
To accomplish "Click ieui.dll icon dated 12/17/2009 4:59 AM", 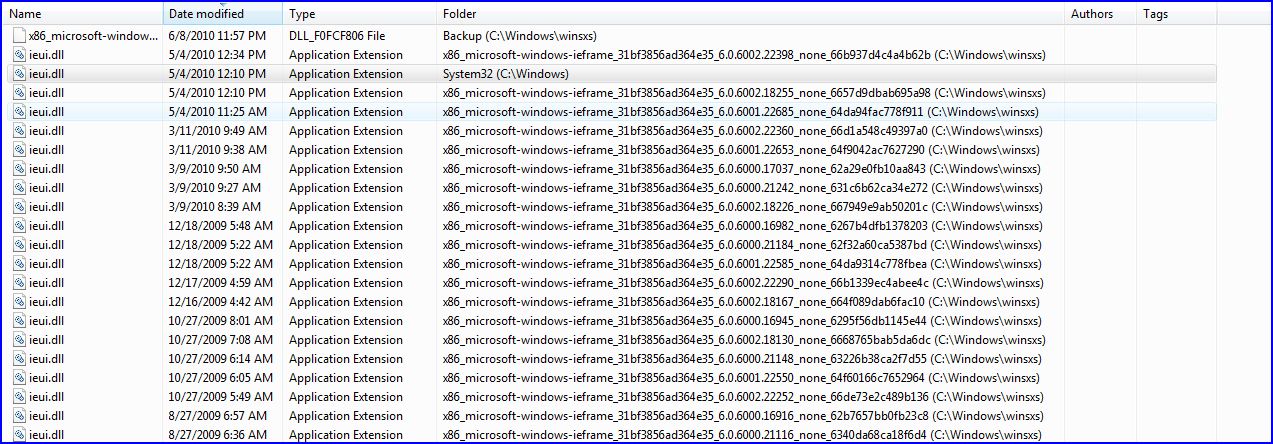I will tap(19, 283).
